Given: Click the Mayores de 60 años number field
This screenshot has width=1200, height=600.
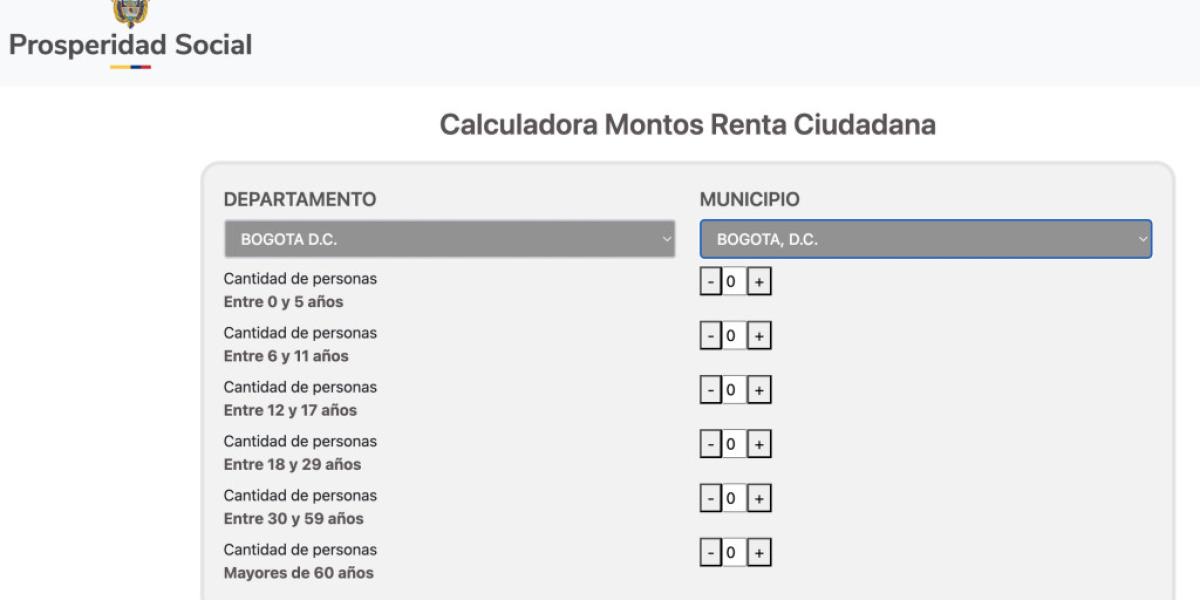Looking at the screenshot, I should [x=733, y=553].
